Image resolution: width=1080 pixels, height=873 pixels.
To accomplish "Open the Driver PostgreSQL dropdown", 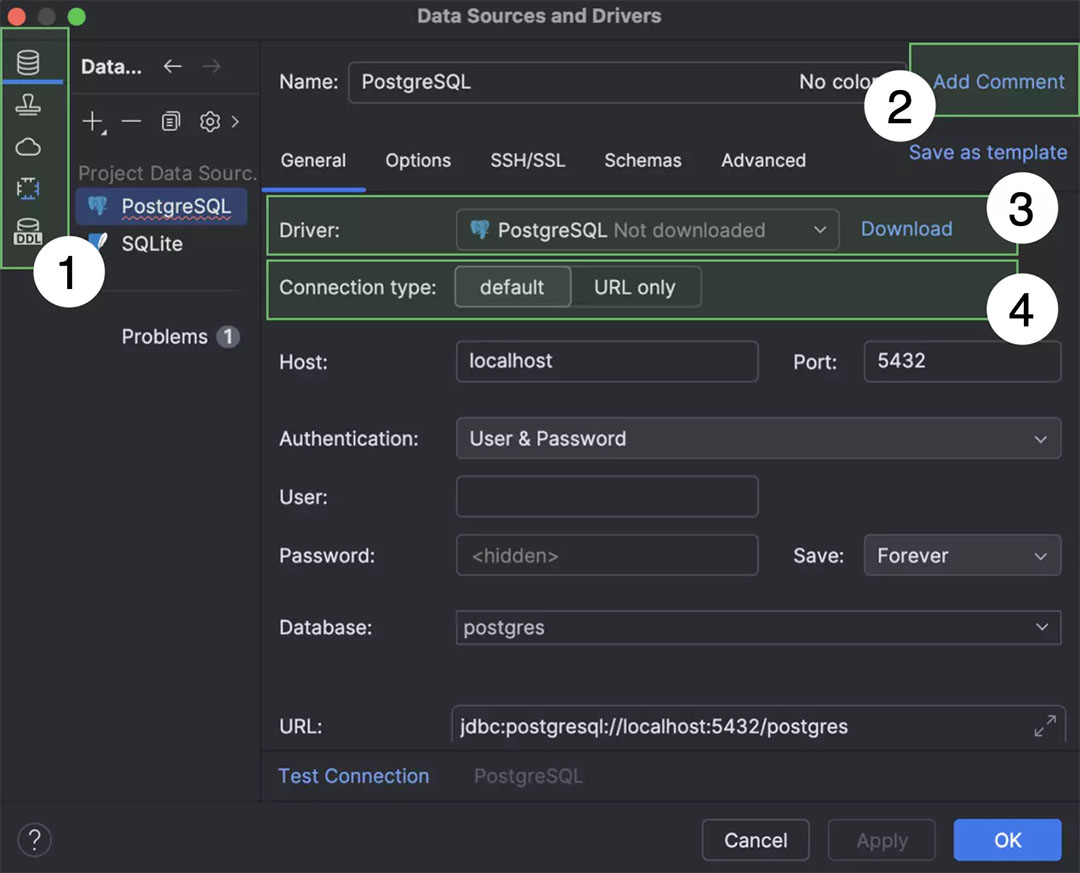I will coord(647,230).
